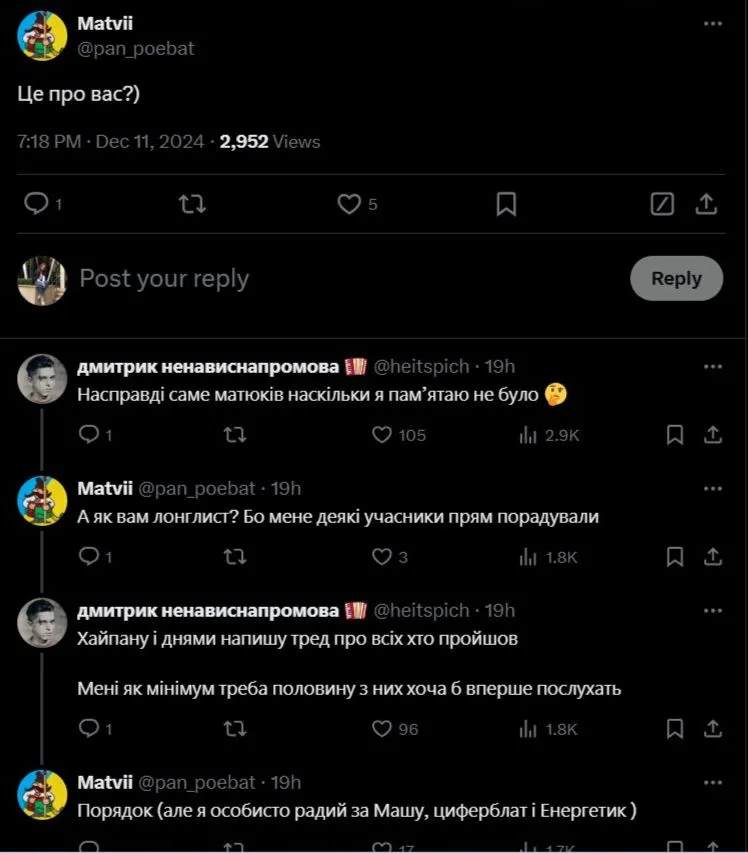Bookmark the main post
The image size is (748, 853).
pos(506,204)
